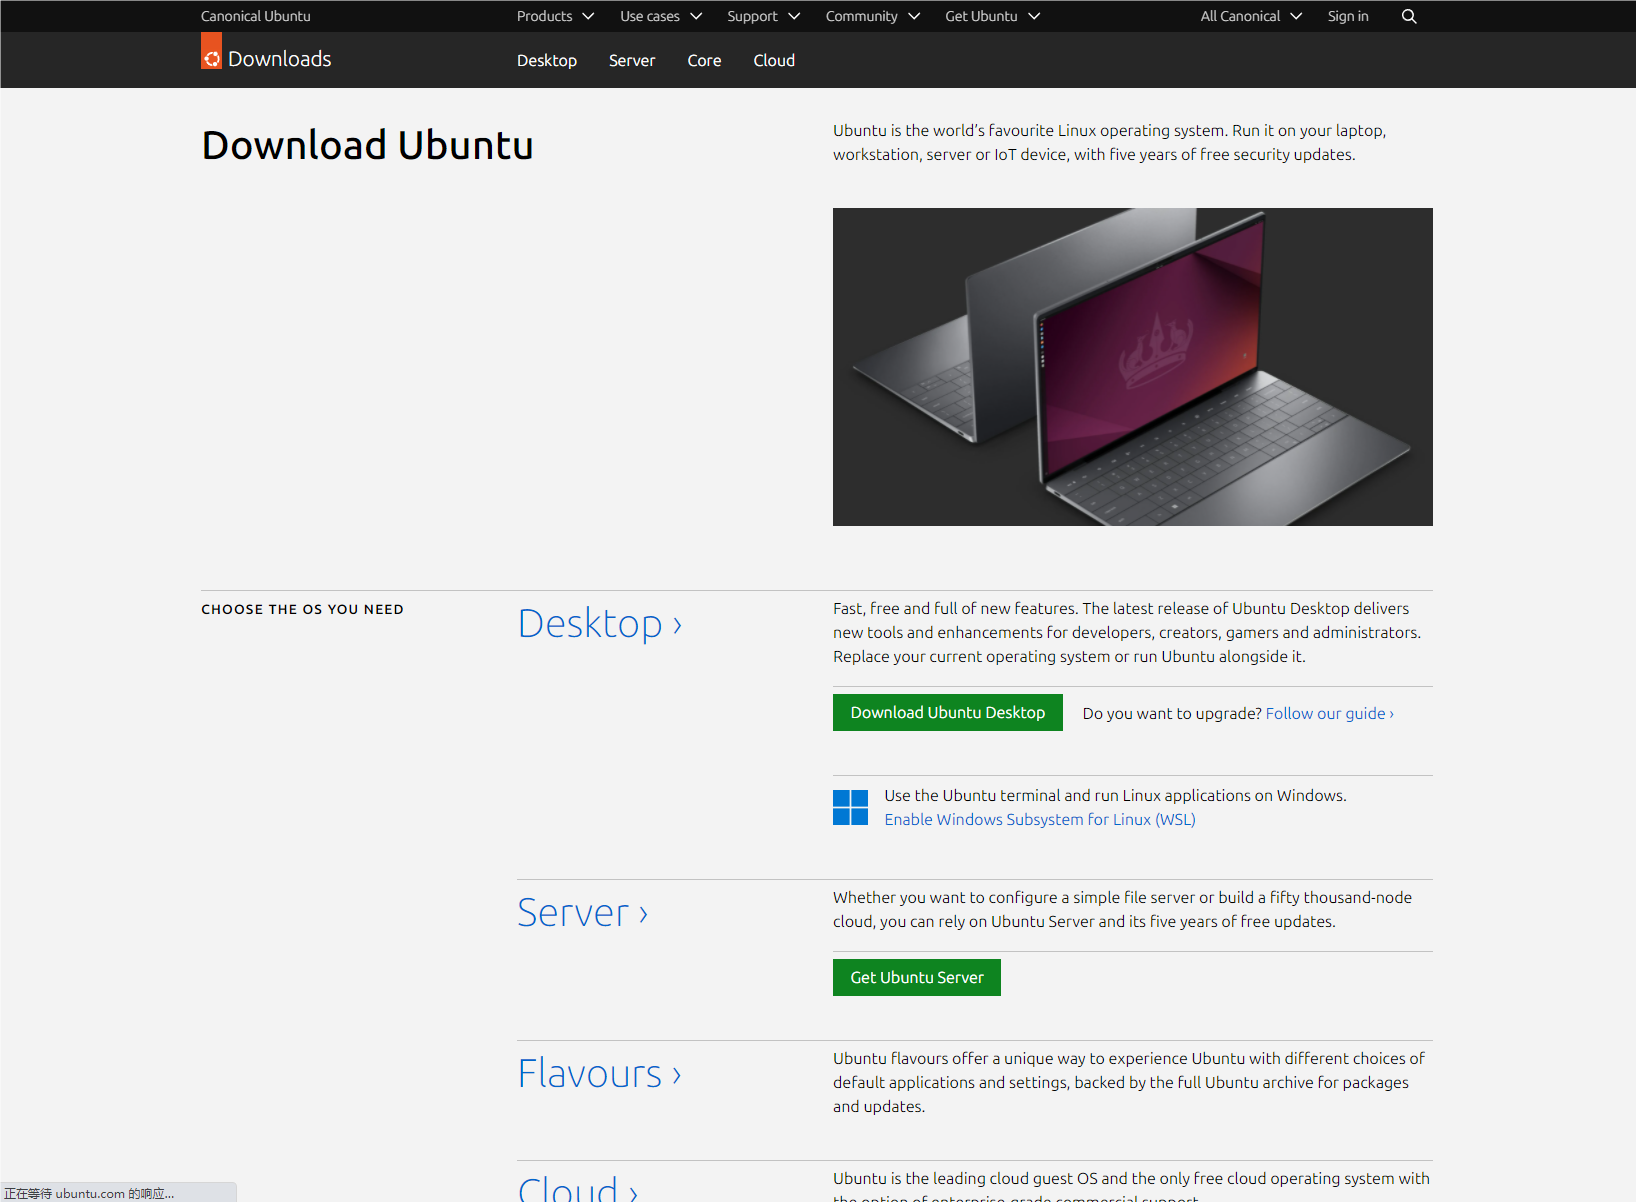This screenshot has height=1202, width=1636.
Task: Open the large Flavours heading link
Action: click(x=600, y=1074)
